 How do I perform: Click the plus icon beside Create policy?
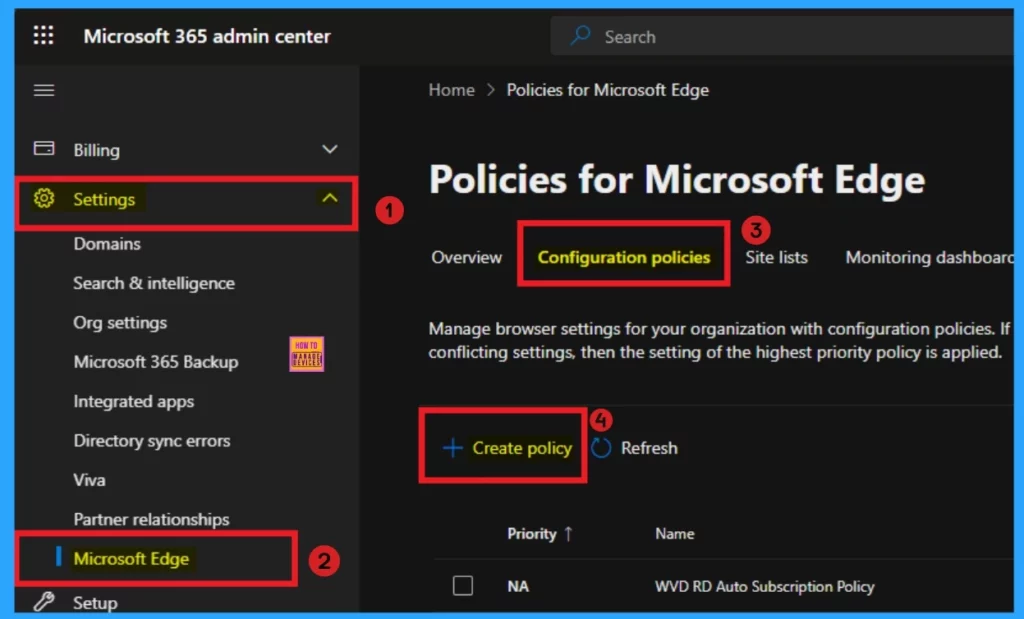[x=453, y=448]
